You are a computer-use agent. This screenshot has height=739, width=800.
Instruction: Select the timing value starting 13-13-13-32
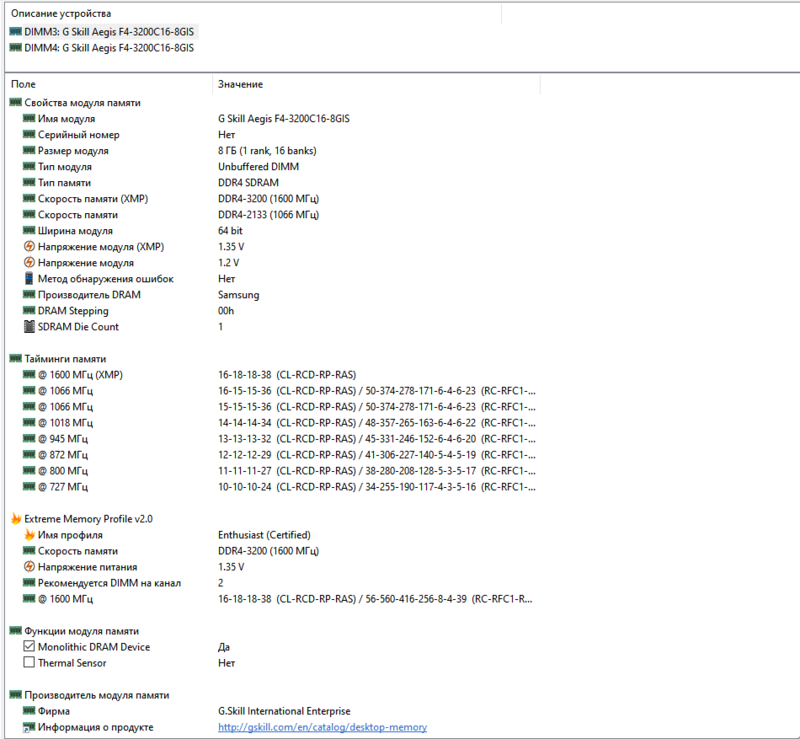377,439
